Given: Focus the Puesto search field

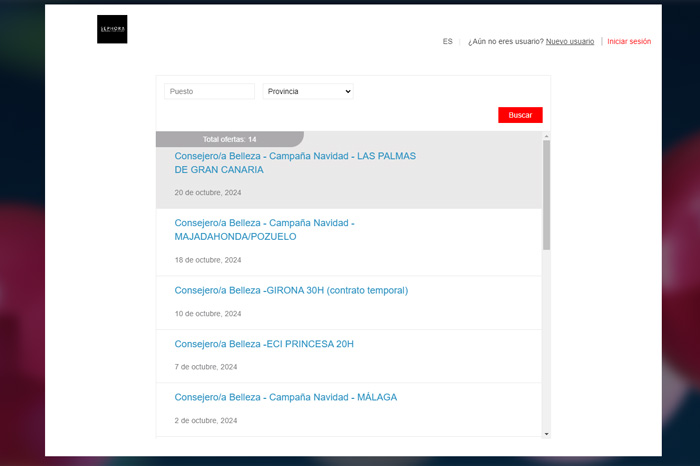Looking at the screenshot, I should (x=209, y=91).
